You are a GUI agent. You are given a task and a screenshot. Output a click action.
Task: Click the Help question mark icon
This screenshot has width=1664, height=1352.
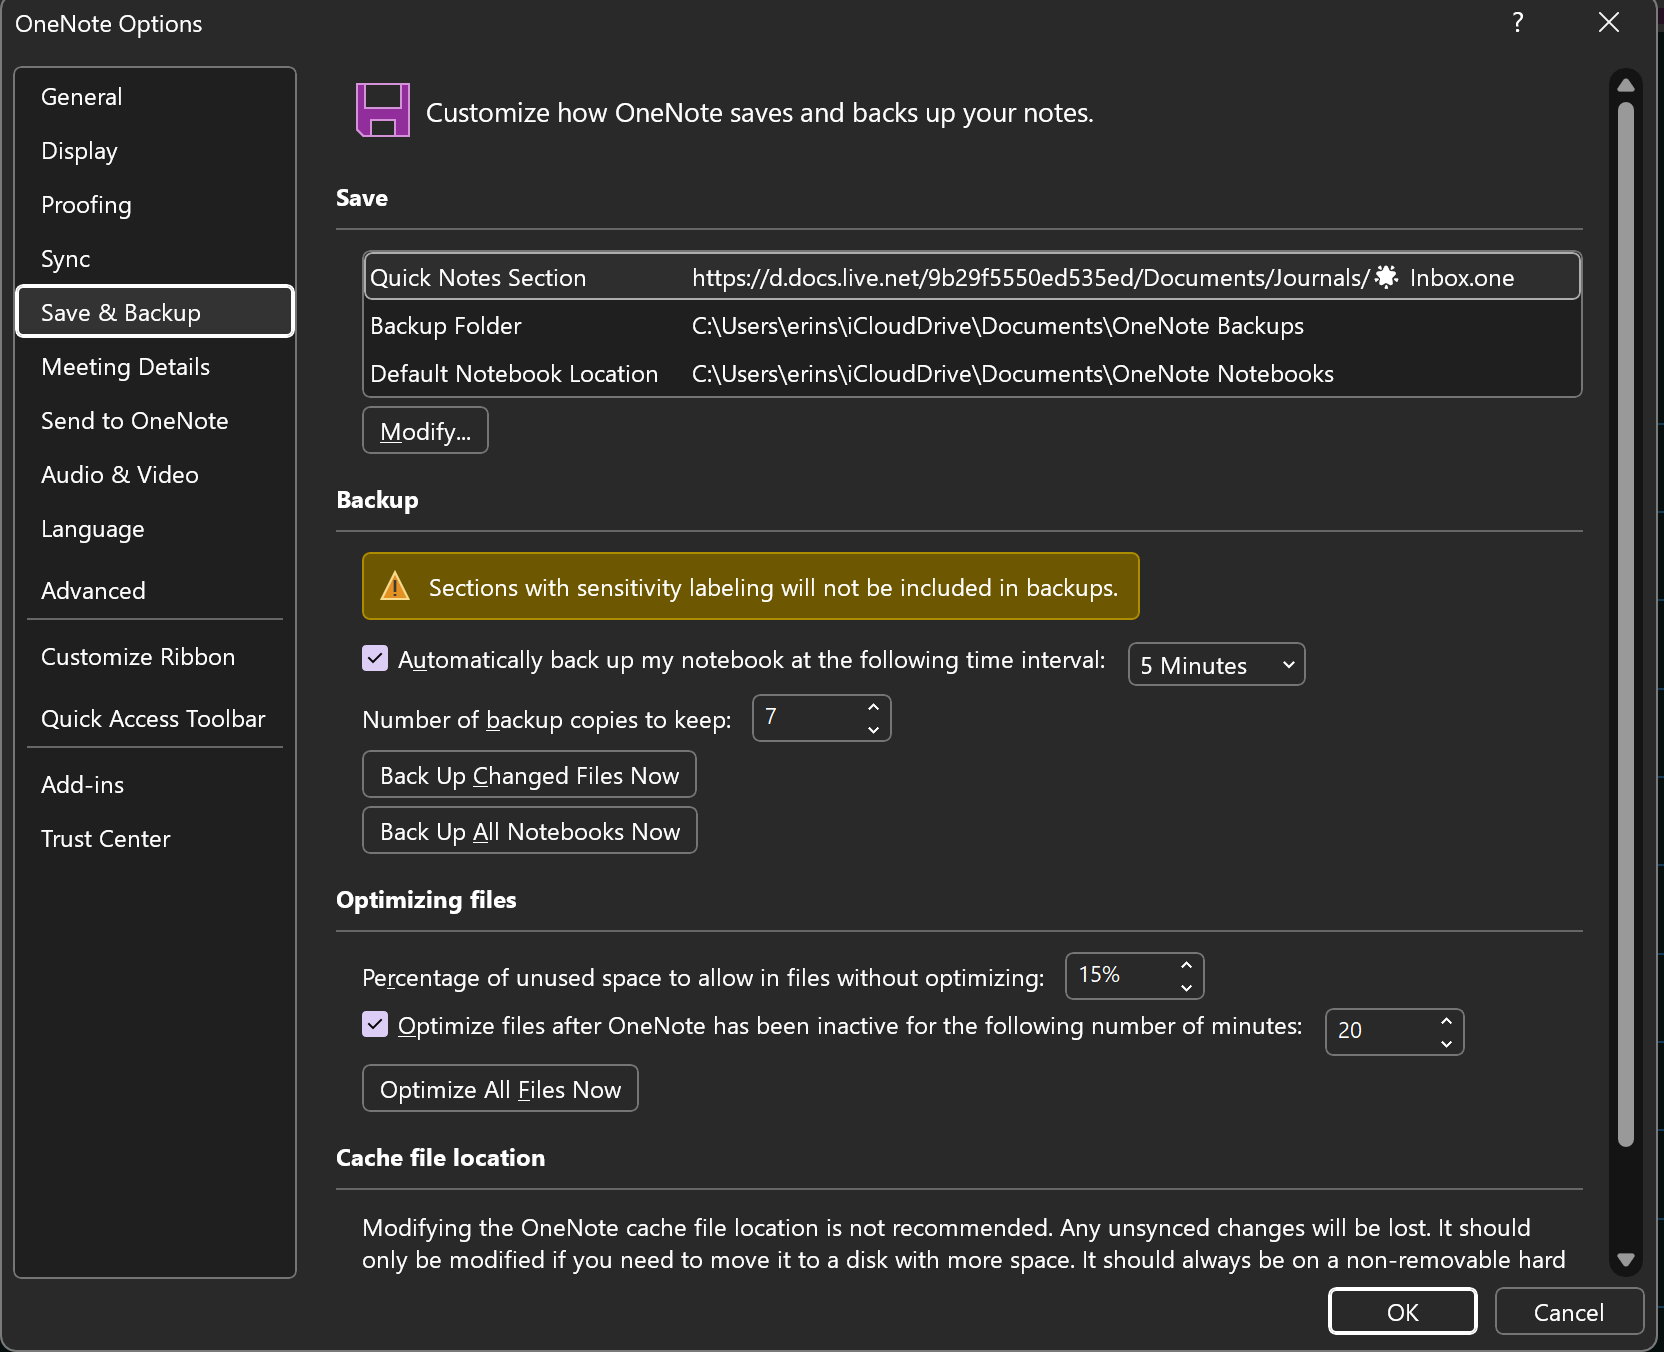point(1517,23)
